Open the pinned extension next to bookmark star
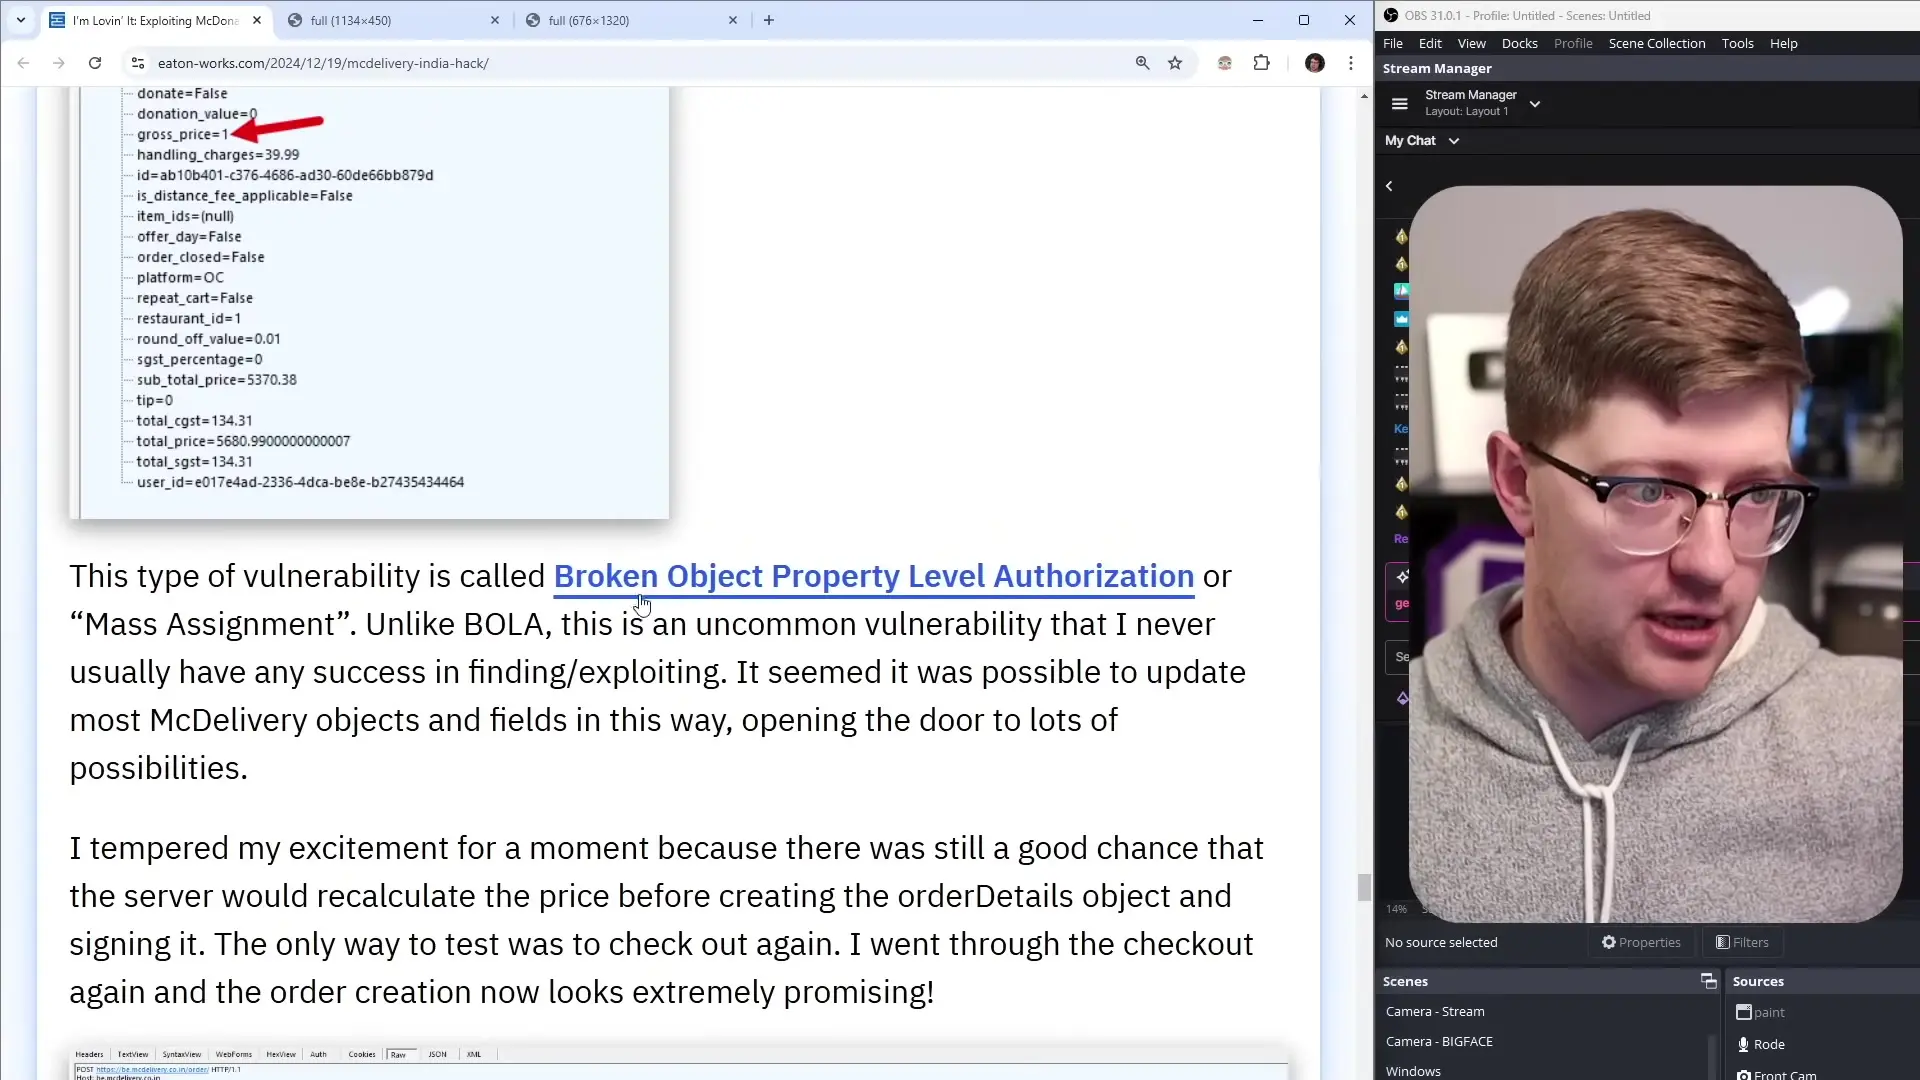 pyautogui.click(x=1225, y=63)
